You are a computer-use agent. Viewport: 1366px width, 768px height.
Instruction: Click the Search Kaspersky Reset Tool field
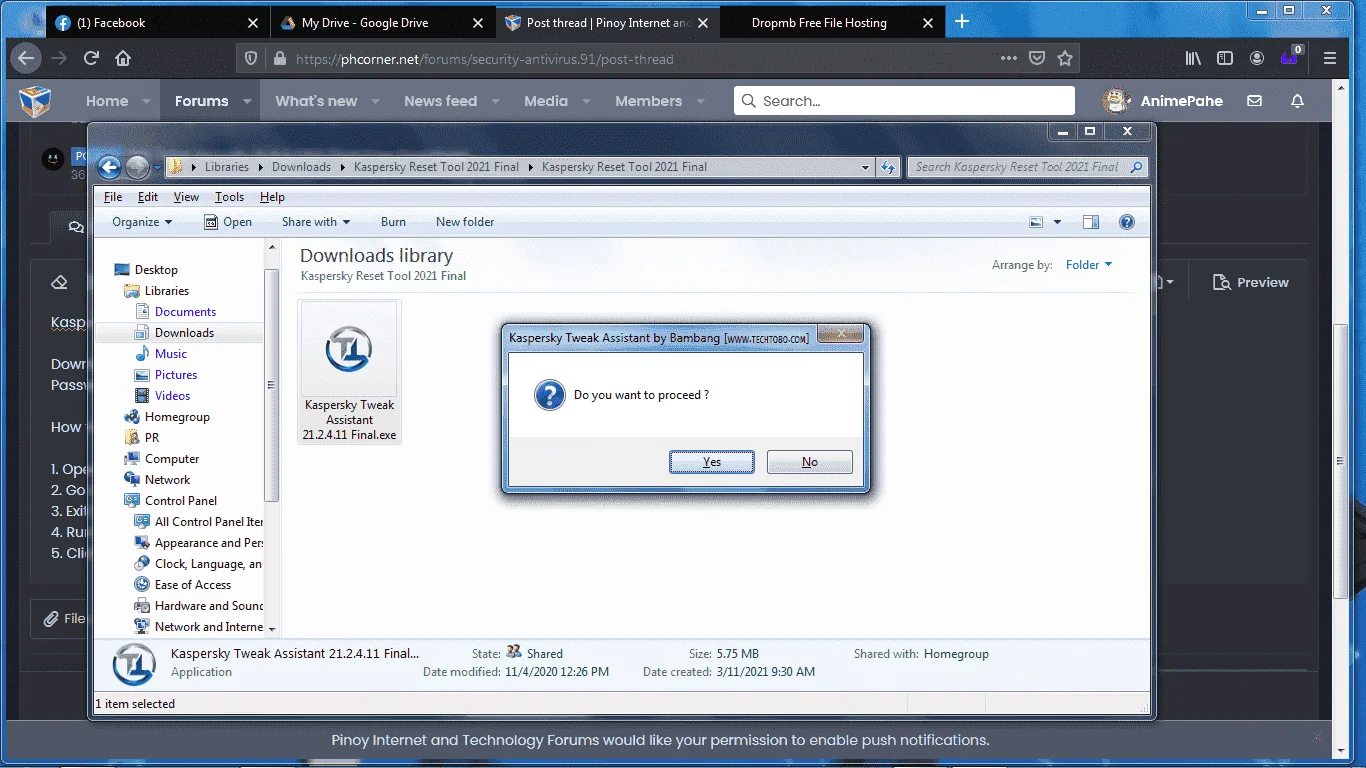(x=1027, y=167)
